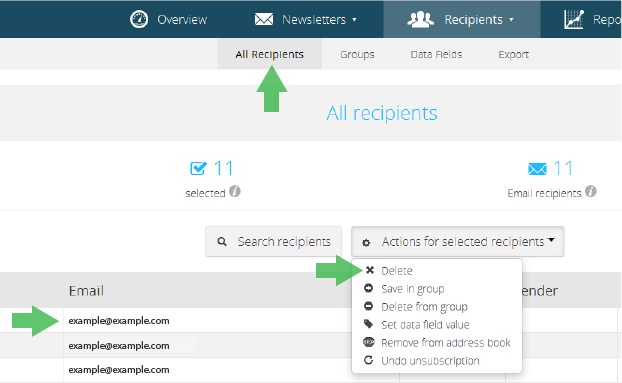622x383 pixels.
Task: Click the All recipients page heading
Action: click(382, 113)
